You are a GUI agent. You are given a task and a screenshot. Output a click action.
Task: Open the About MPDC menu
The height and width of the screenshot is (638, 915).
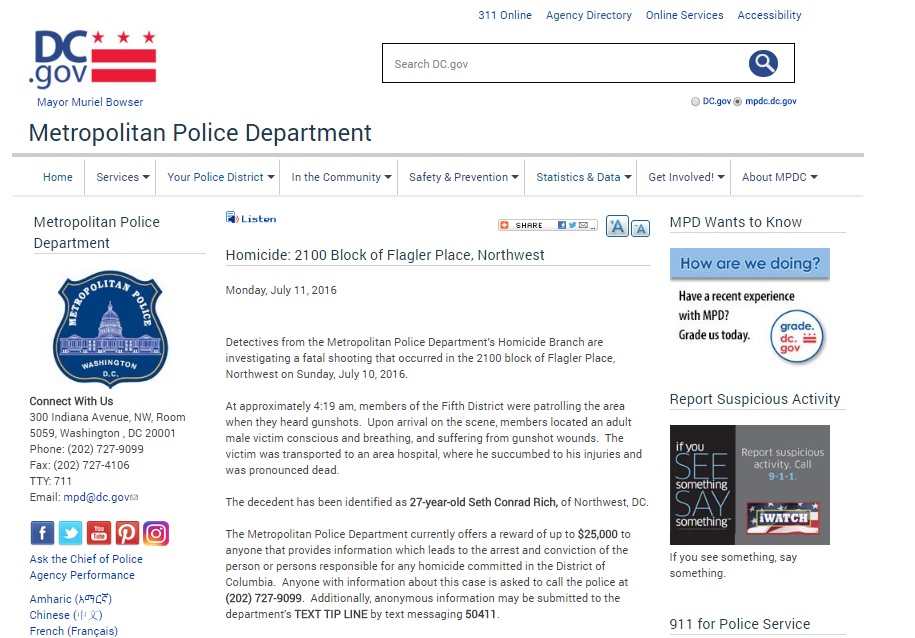(x=779, y=177)
